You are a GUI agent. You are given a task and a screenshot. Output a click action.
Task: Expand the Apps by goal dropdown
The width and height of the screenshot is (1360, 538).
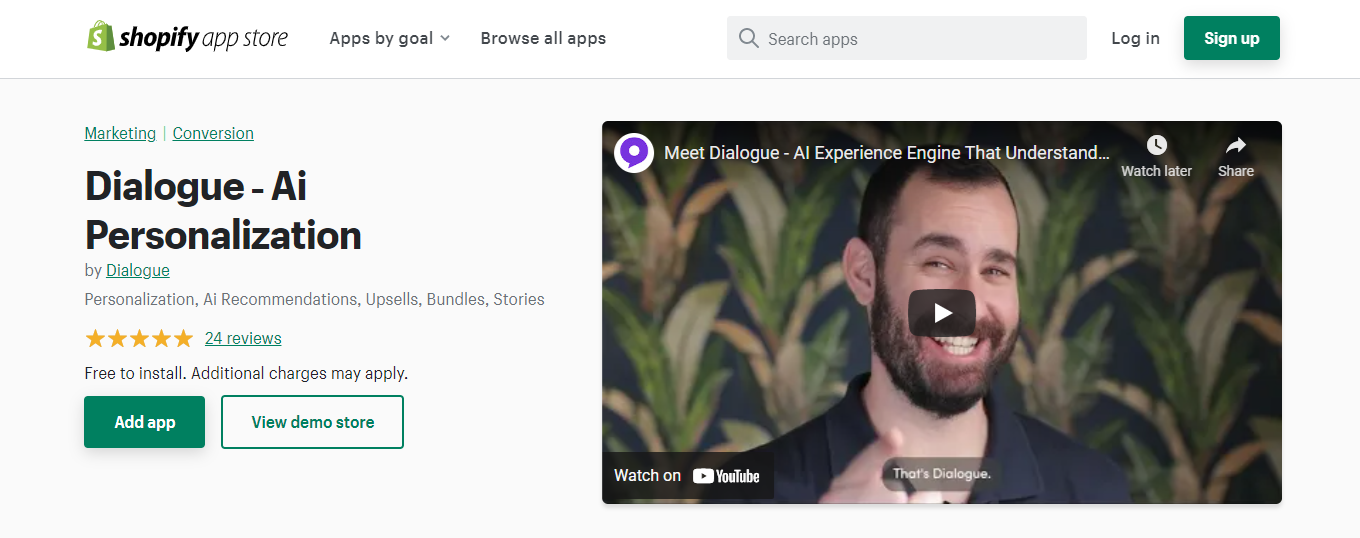(x=389, y=38)
